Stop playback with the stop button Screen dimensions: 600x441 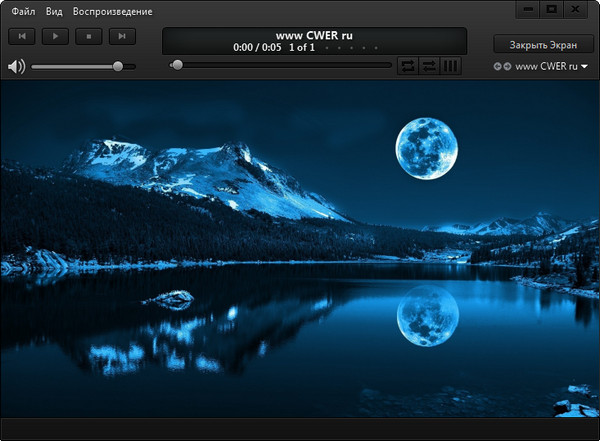pyautogui.click(x=89, y=36)
